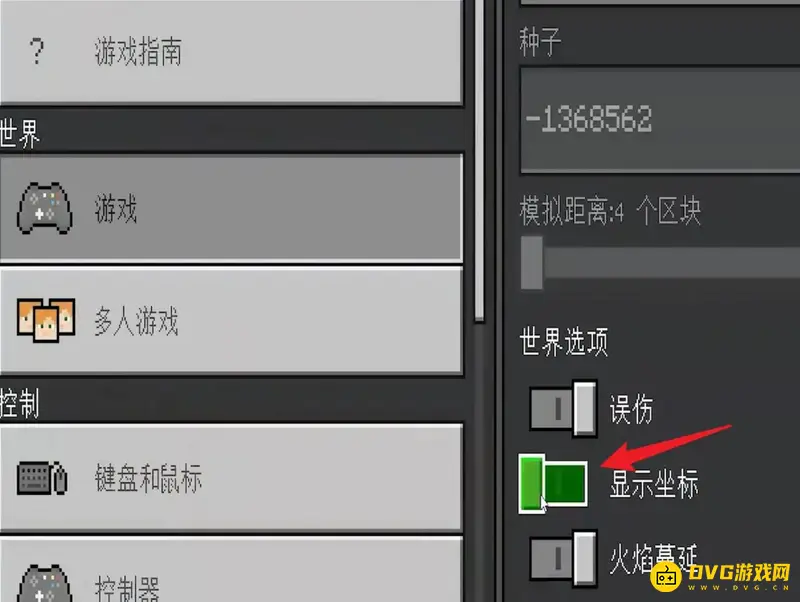800x602 pixels.
Task: Click the DVG游戏网 watermark logo
Action: [x=721, y=576]
